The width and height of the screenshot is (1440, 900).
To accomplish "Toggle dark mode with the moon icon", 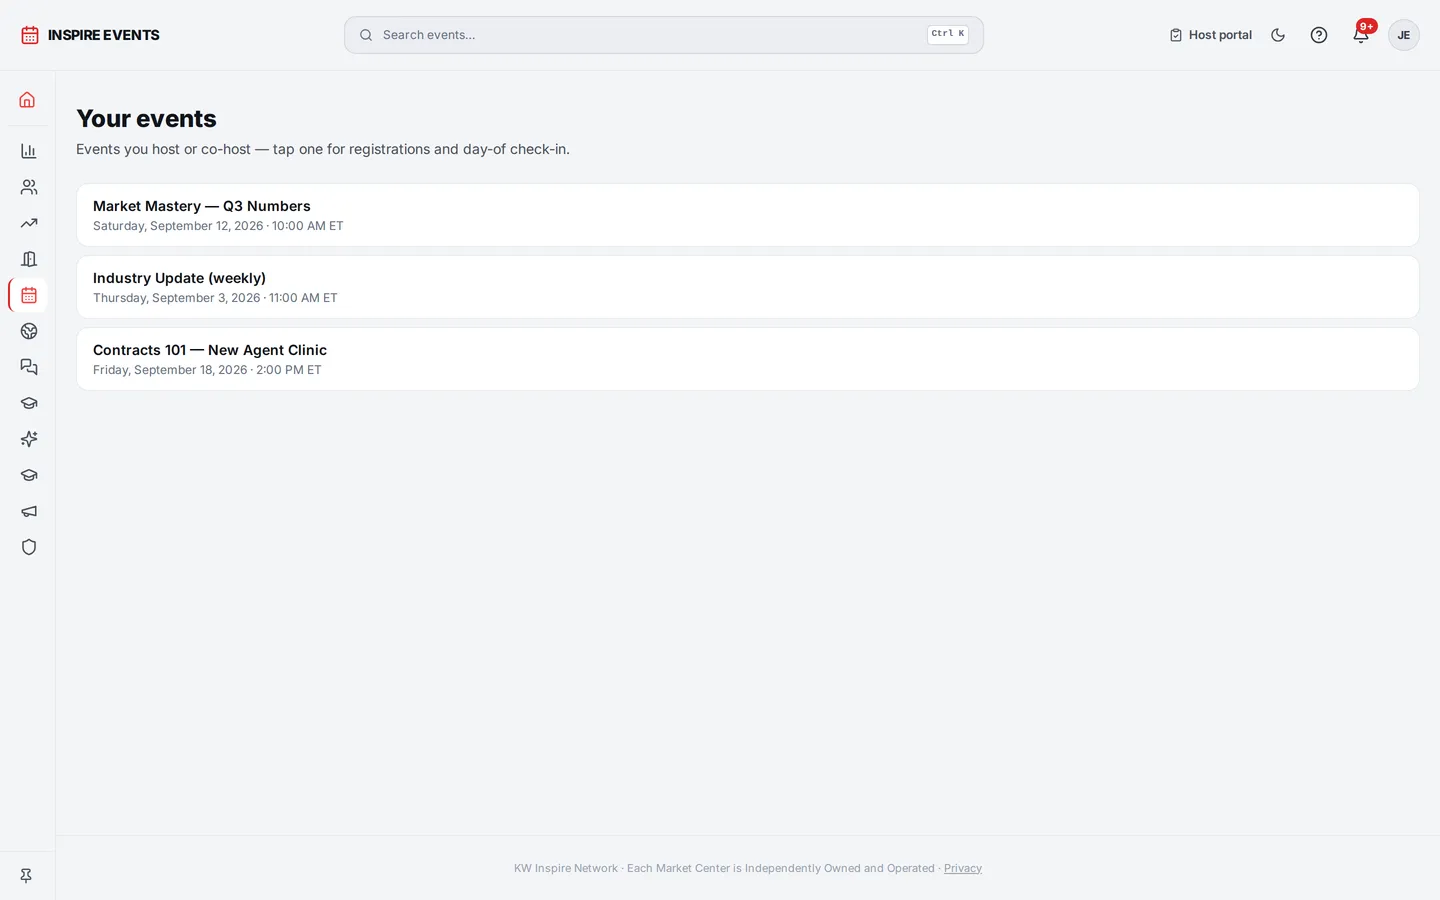I will pos(1278,35).
